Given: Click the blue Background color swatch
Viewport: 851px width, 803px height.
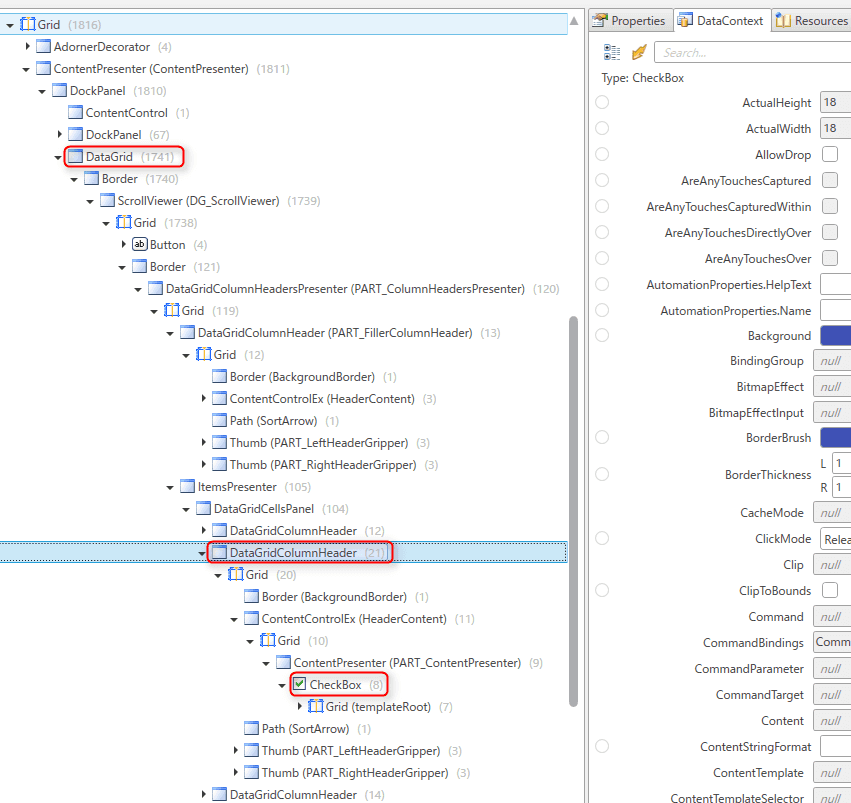Looking at the screenshot, I should [838, 335].
